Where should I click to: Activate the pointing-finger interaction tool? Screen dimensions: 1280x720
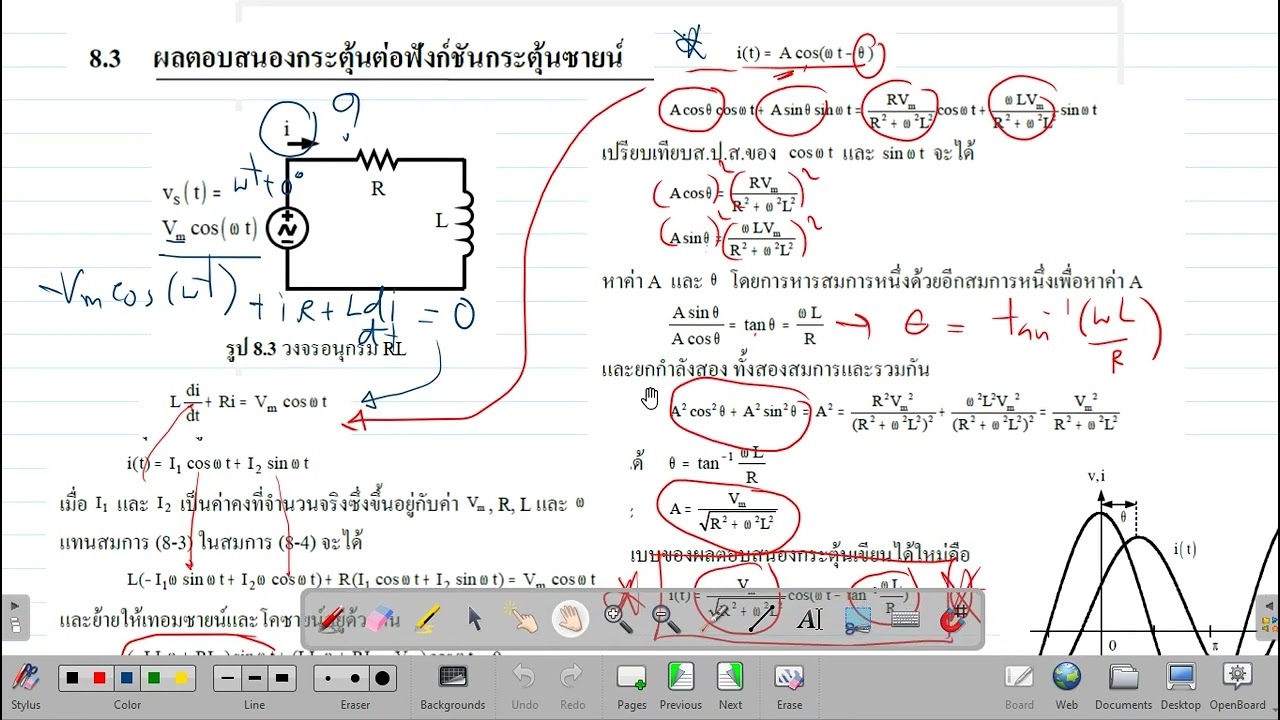click(523, 619)
